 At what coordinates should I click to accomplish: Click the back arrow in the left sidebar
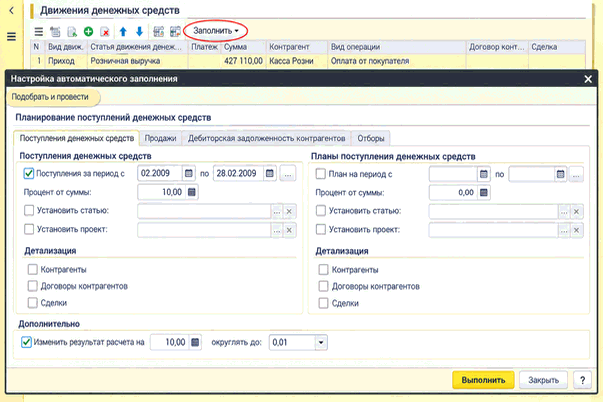[x=11, y=11]
